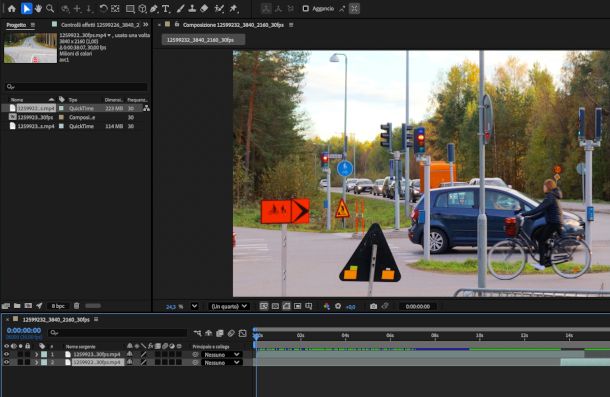Image resolution: width=610 pixels, height=397 pixels.
Task: Go to the Home screen icon
Action: click(12, 8)
